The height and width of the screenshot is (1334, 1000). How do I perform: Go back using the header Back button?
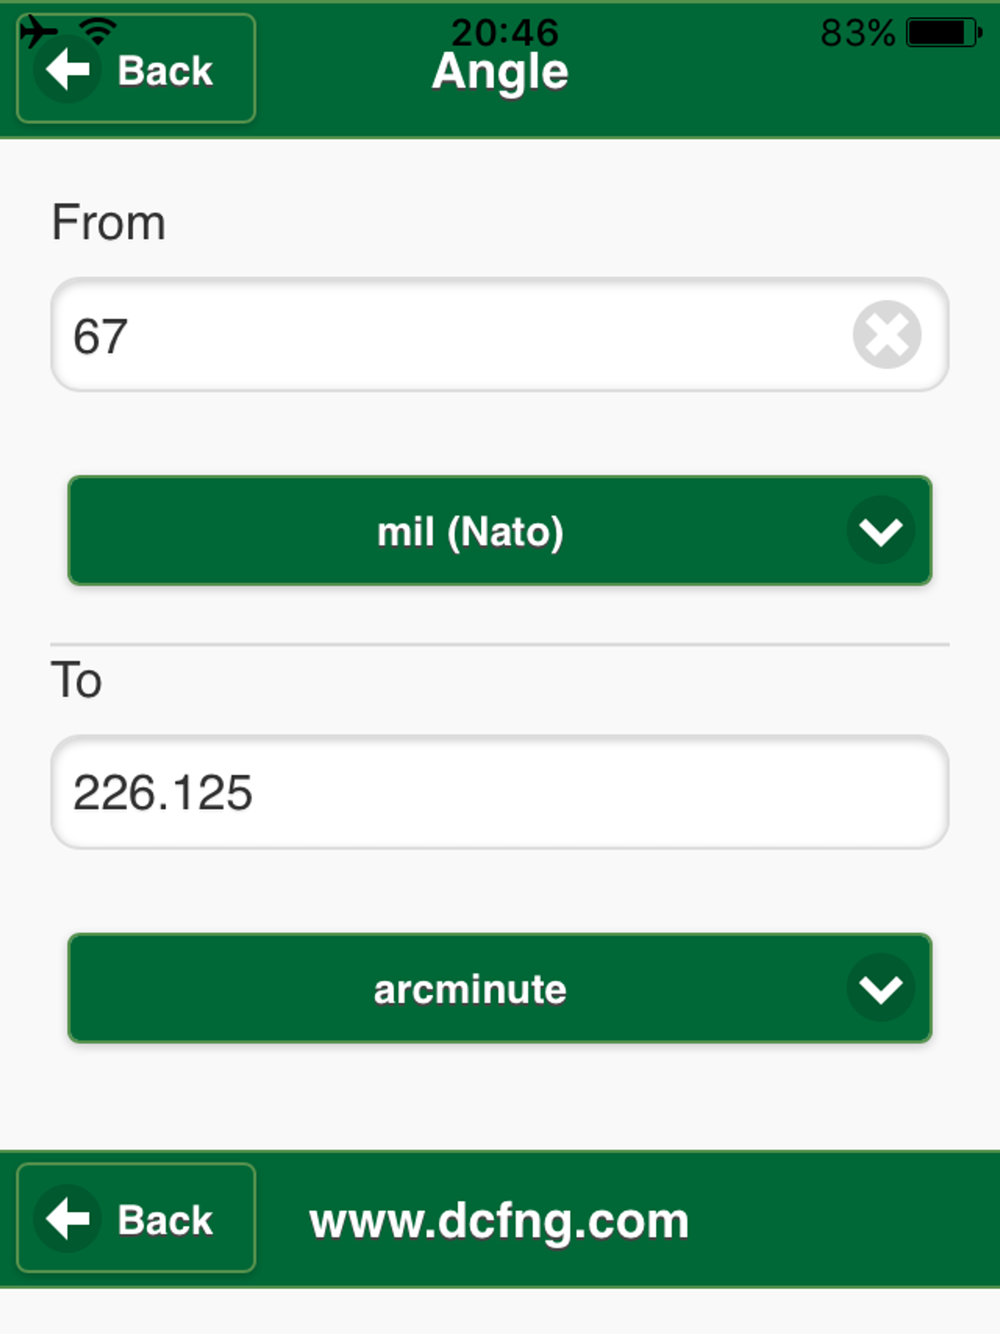click(136, 69)
